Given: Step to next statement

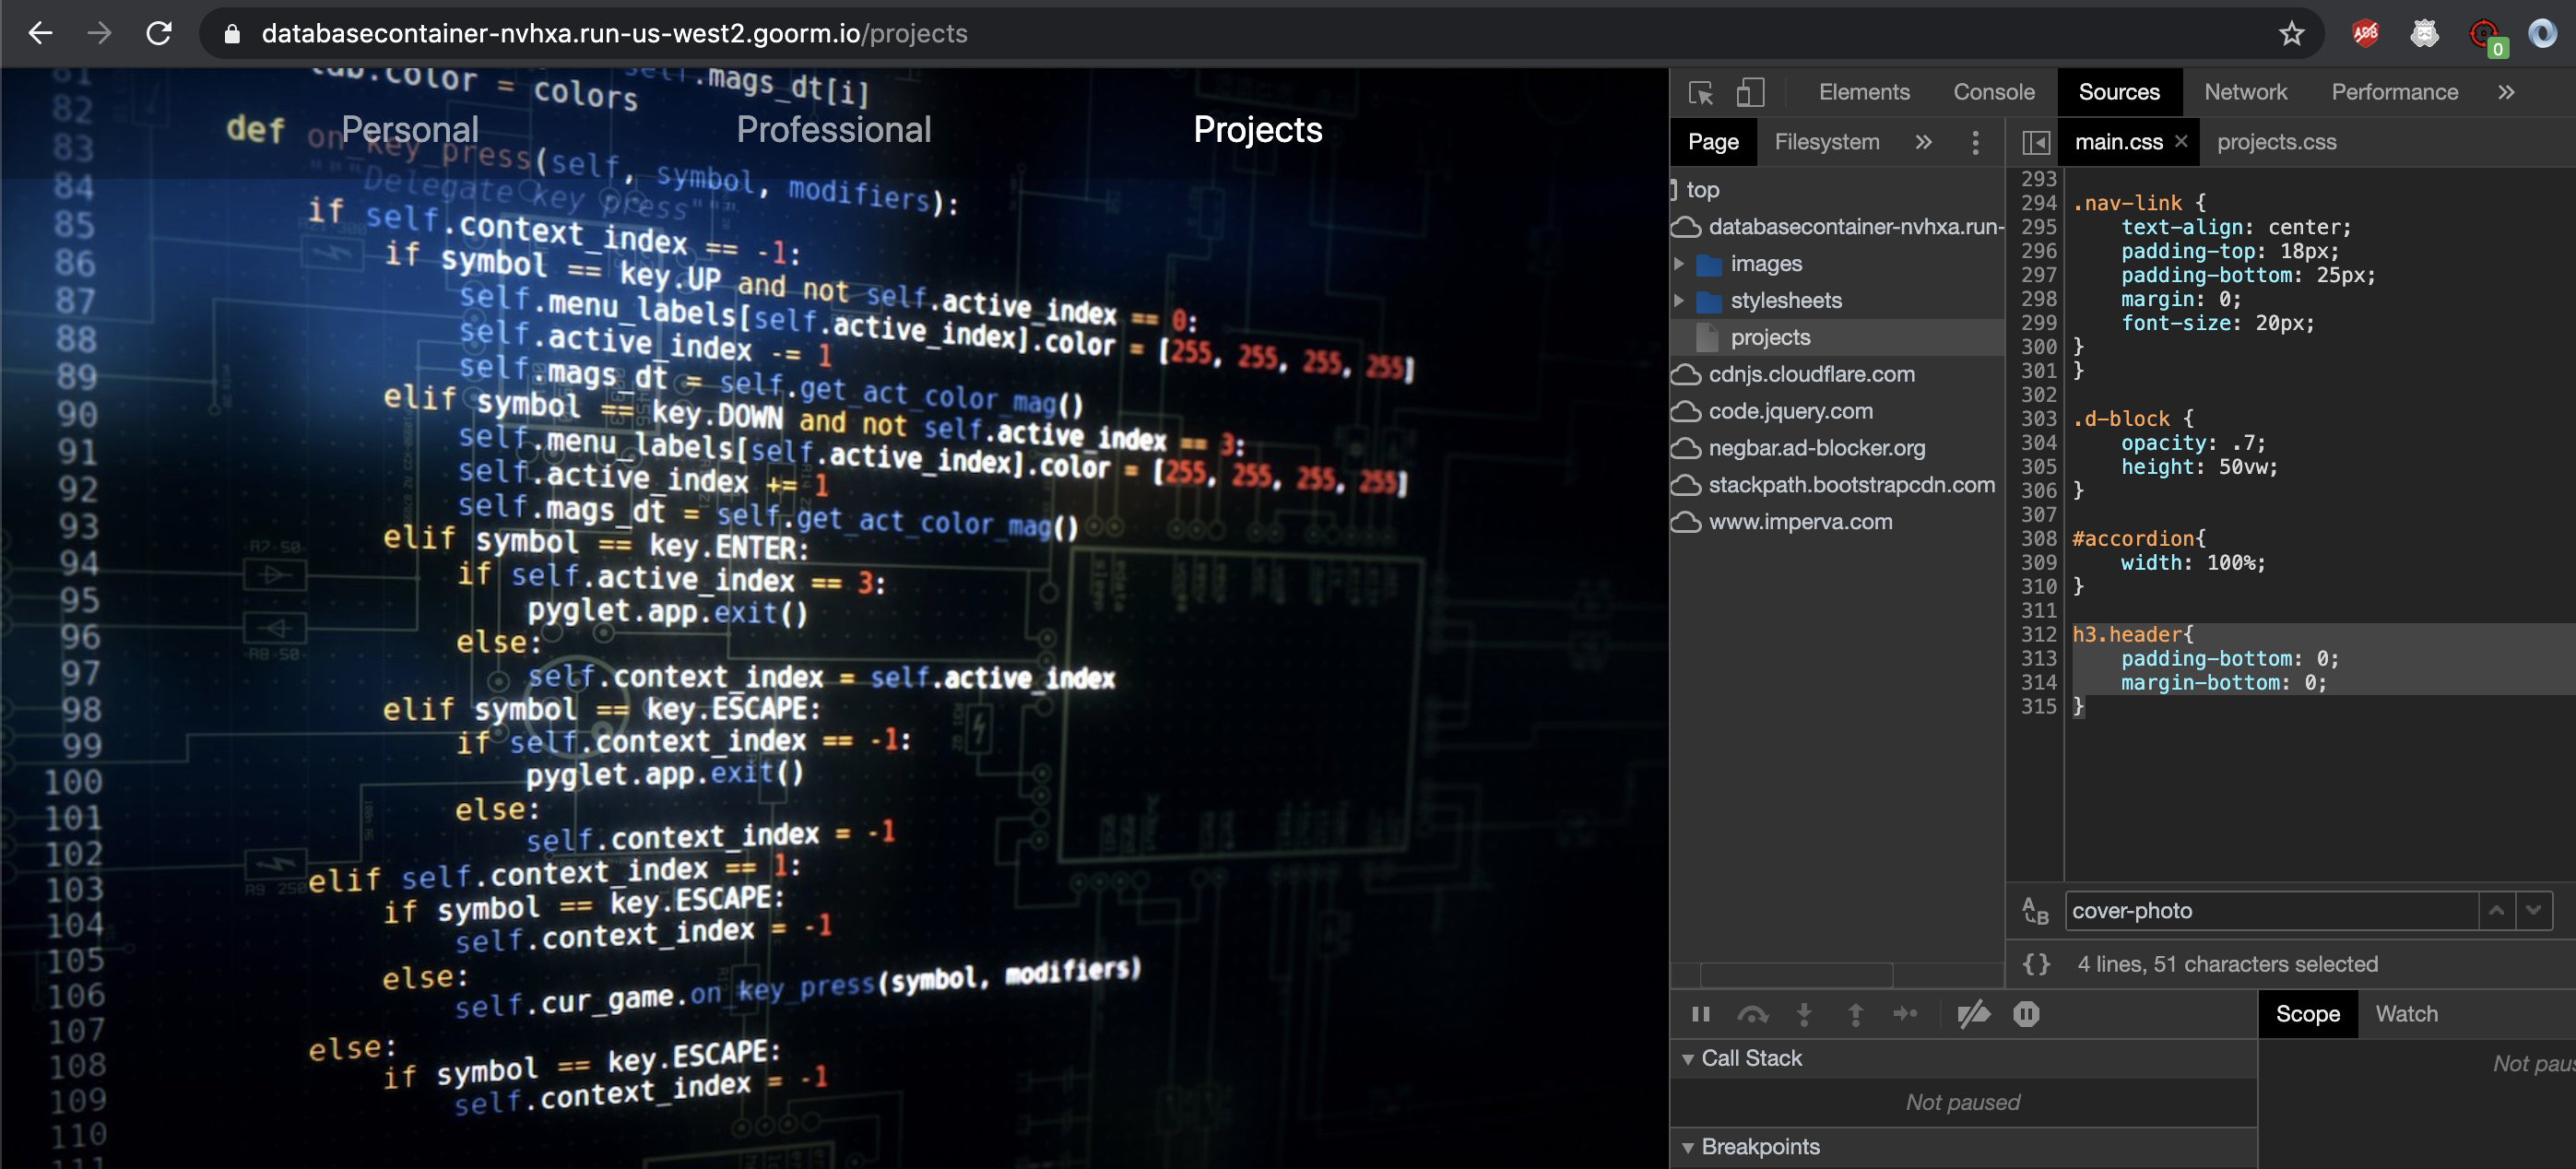Looking at the screenshot, I should click(x=1905, y=1015).
